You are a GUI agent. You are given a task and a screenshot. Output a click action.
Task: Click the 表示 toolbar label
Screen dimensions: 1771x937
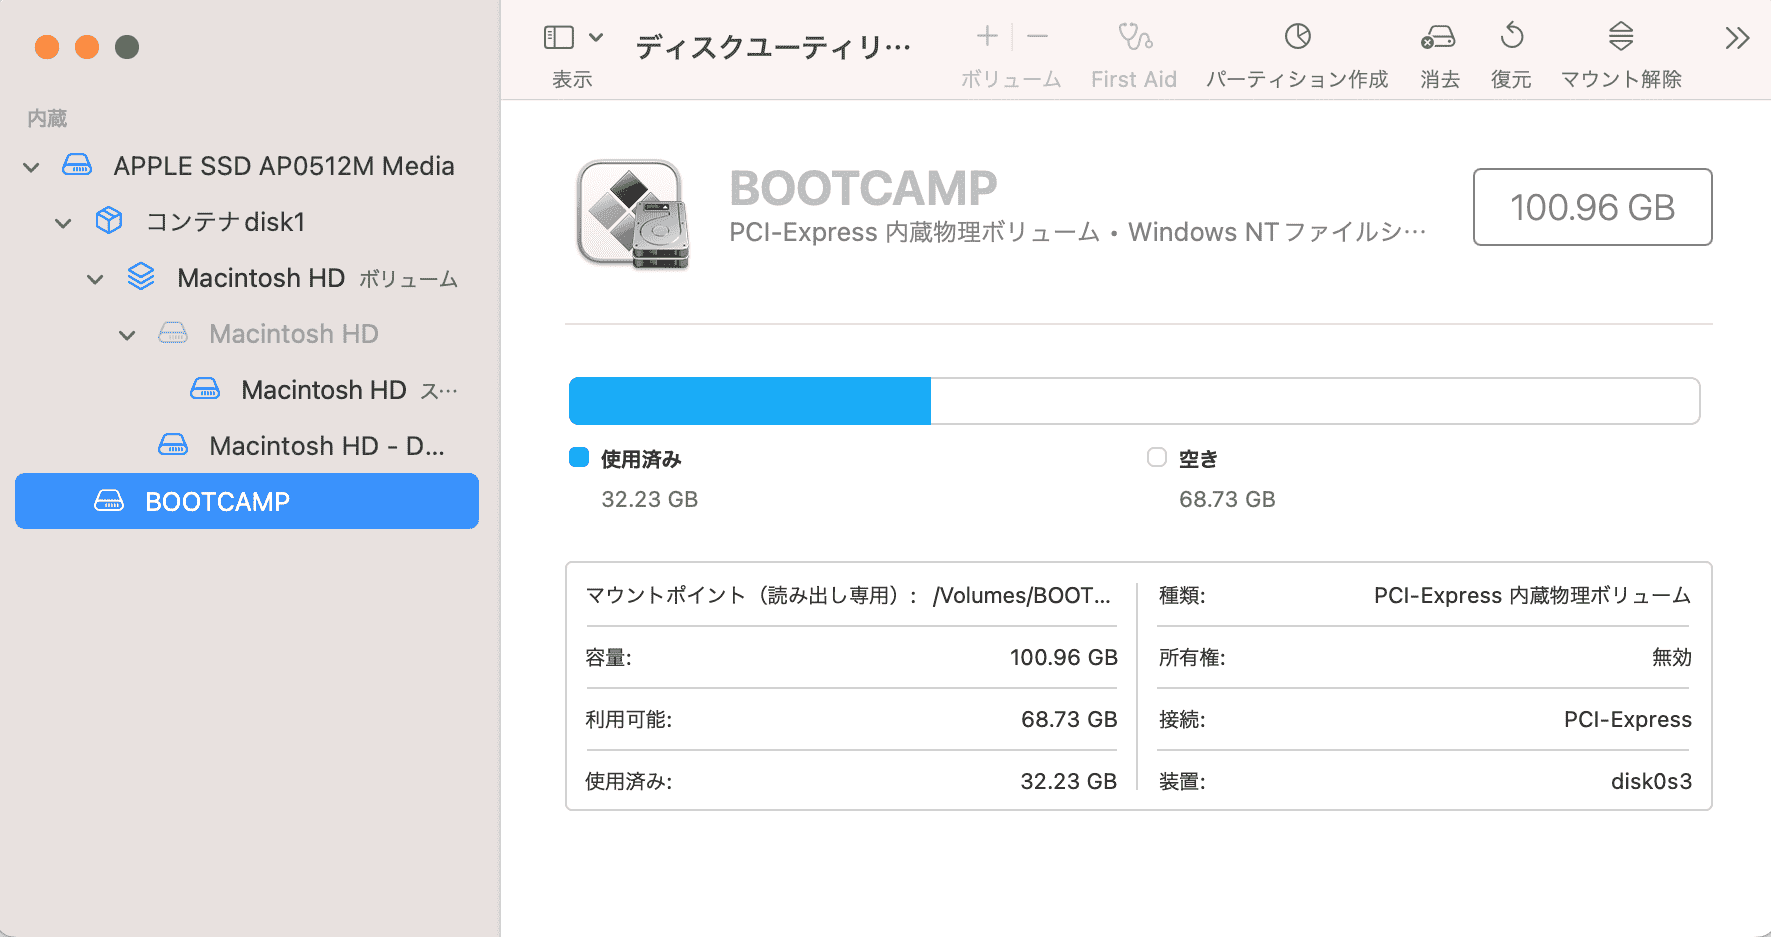click(572, 79)
